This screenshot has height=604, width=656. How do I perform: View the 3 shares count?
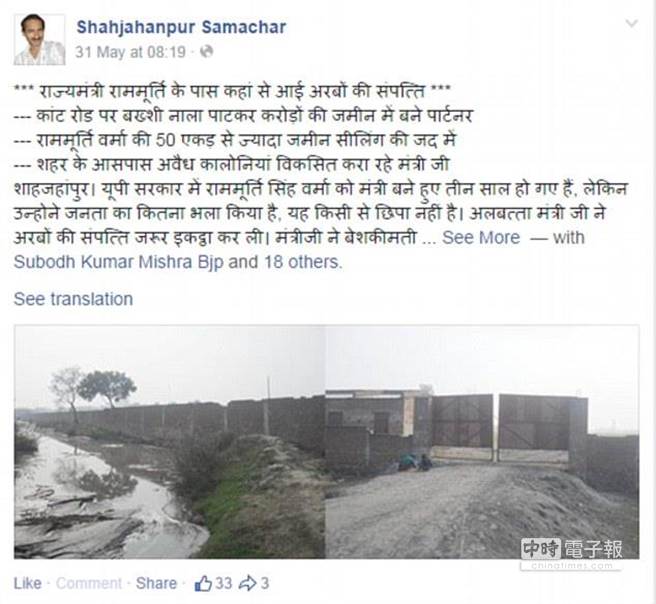[265, 583]
